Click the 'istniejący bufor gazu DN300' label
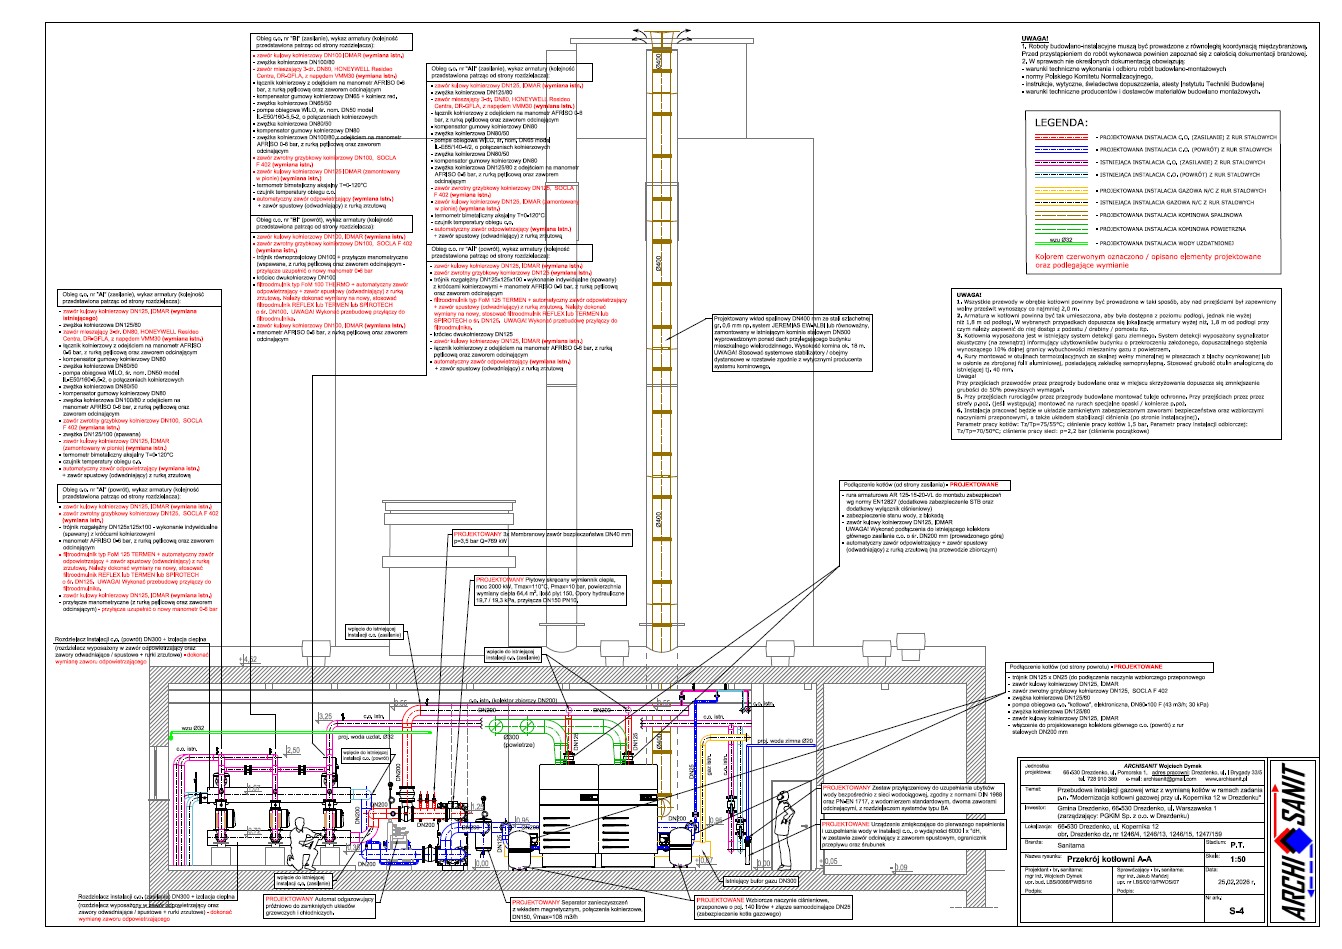The width and height of the screenshot is (1342, 949). (761, 882)
